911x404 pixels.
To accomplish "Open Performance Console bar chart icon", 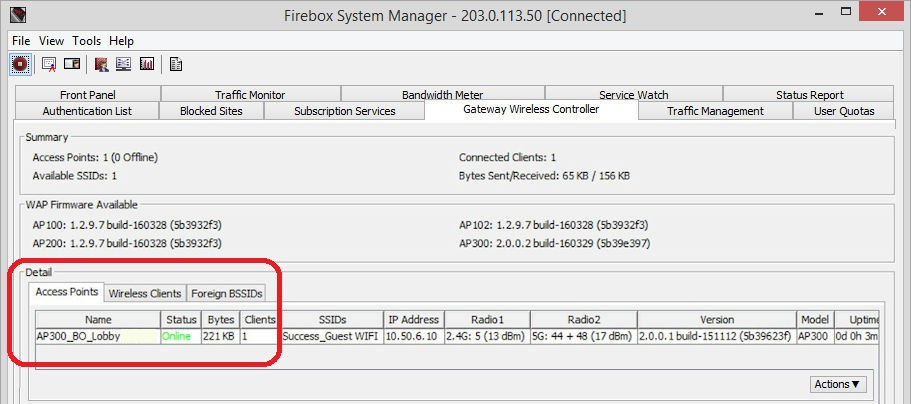I will pos(147,64).
